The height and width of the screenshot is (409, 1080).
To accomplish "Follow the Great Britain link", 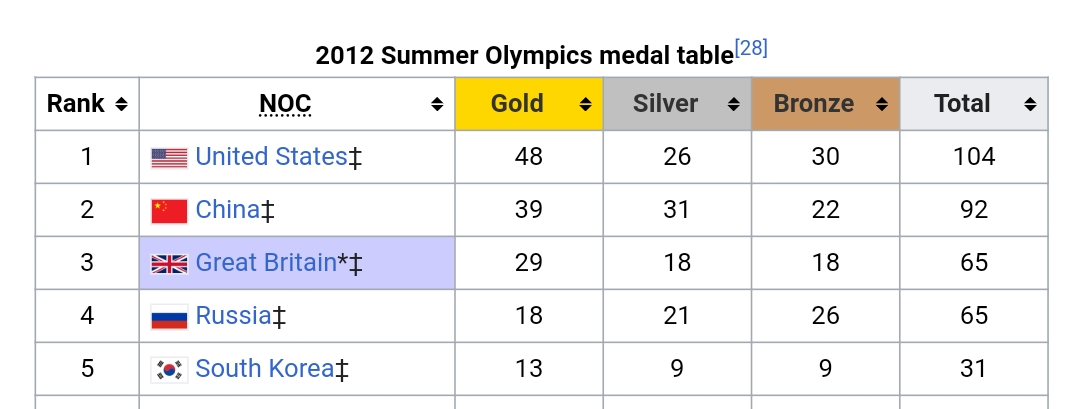I will (x=266, y=263).
